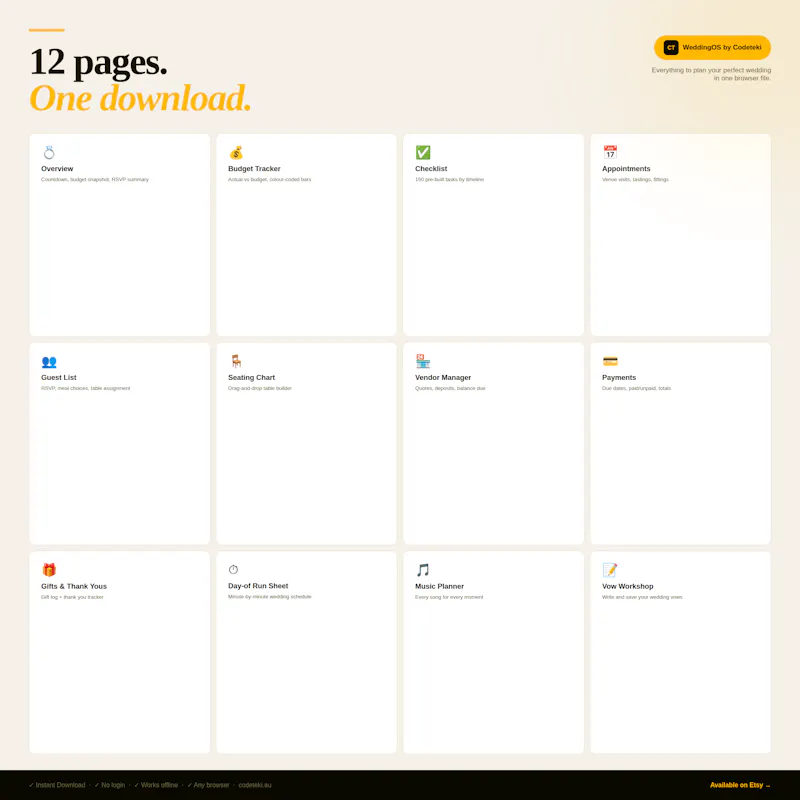Click 'Drag-and-drop table builder' text
The height and width of the screenshot is (800, 800).
coord(260,388)
